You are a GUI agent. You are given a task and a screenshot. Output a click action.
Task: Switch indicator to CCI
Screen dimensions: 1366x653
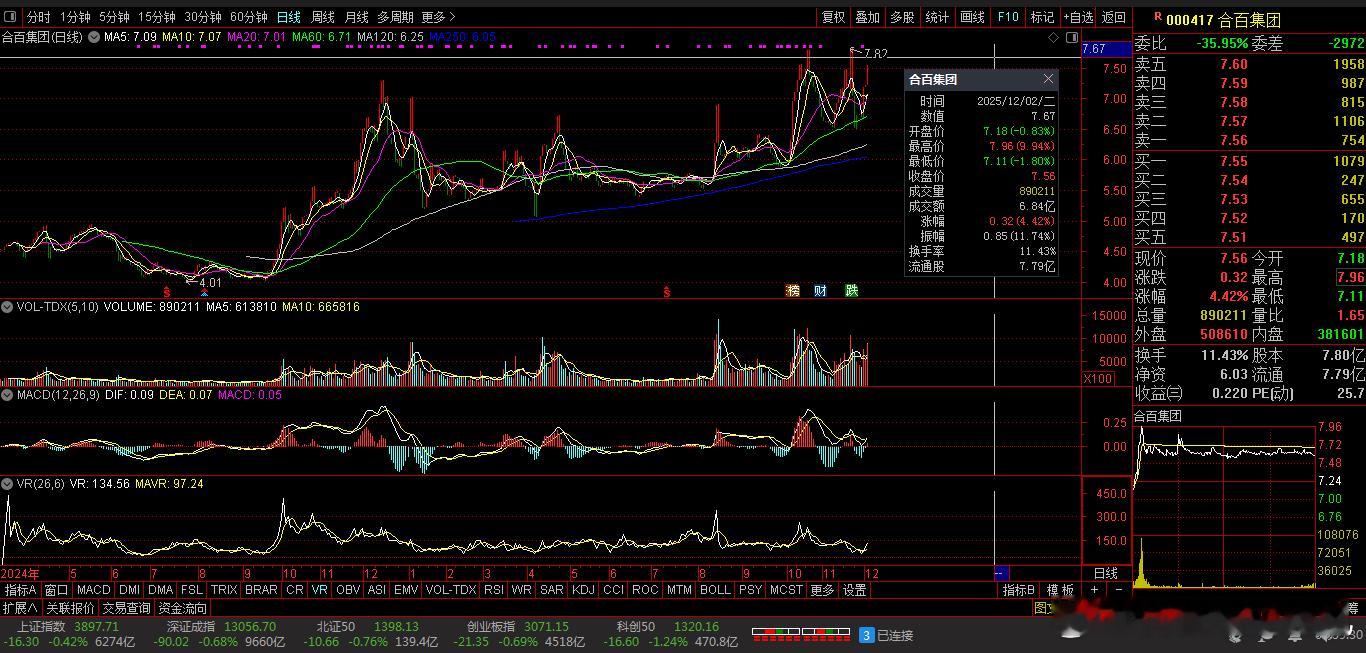tap(613, 590)
